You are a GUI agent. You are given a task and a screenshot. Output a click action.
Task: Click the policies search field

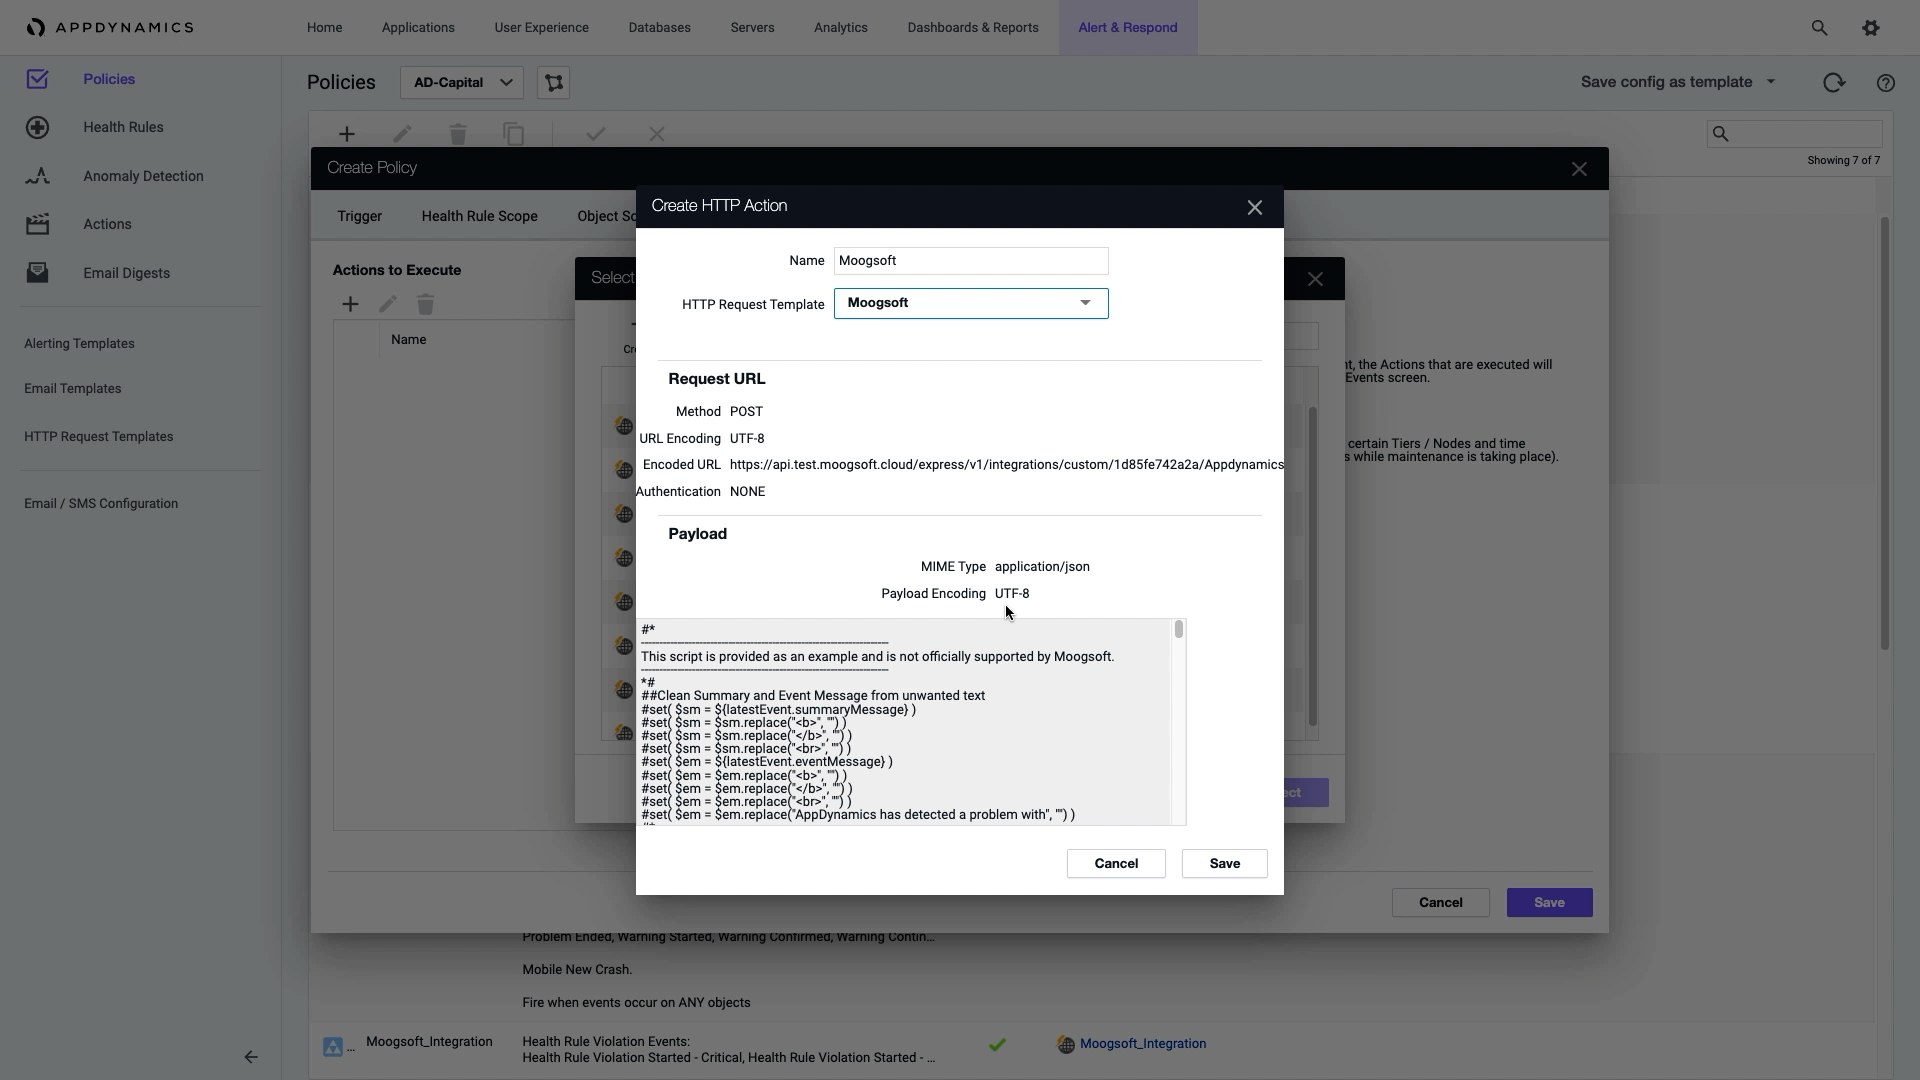click(x=1794, y=134)
